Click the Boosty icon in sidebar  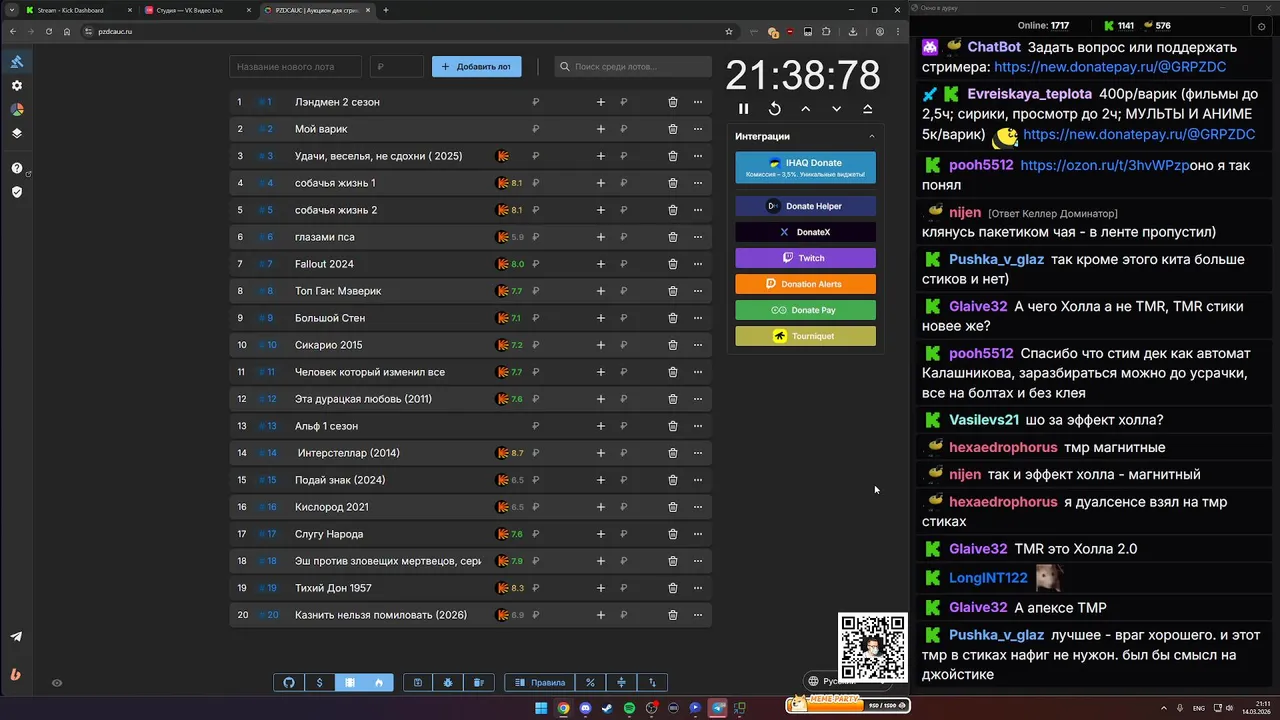point(16,674)
